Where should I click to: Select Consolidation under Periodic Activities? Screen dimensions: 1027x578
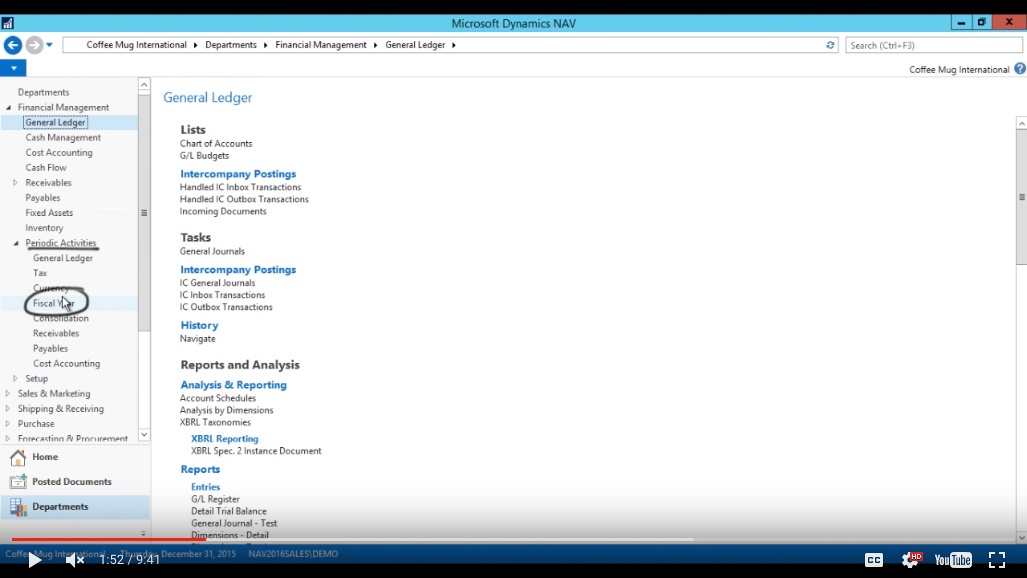pyautogui.click(x=61, y=318)
